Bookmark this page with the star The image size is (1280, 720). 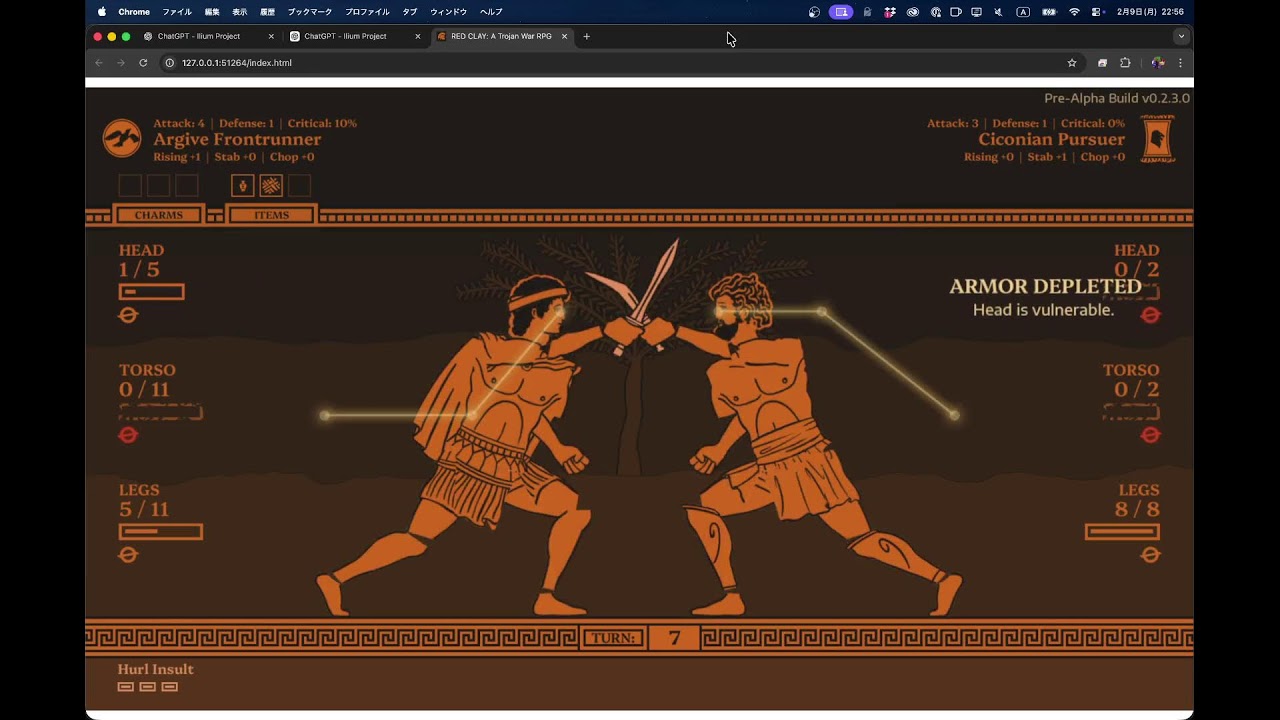(x=1072, y=63)
